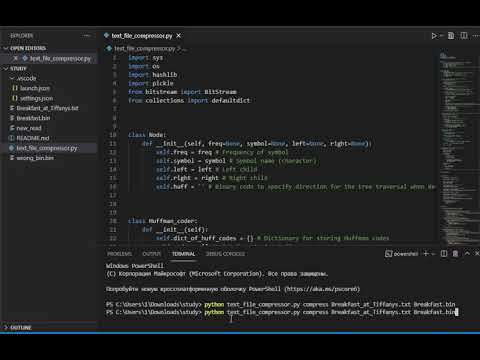Open run options dropdown beside play button

coord(441,36)
